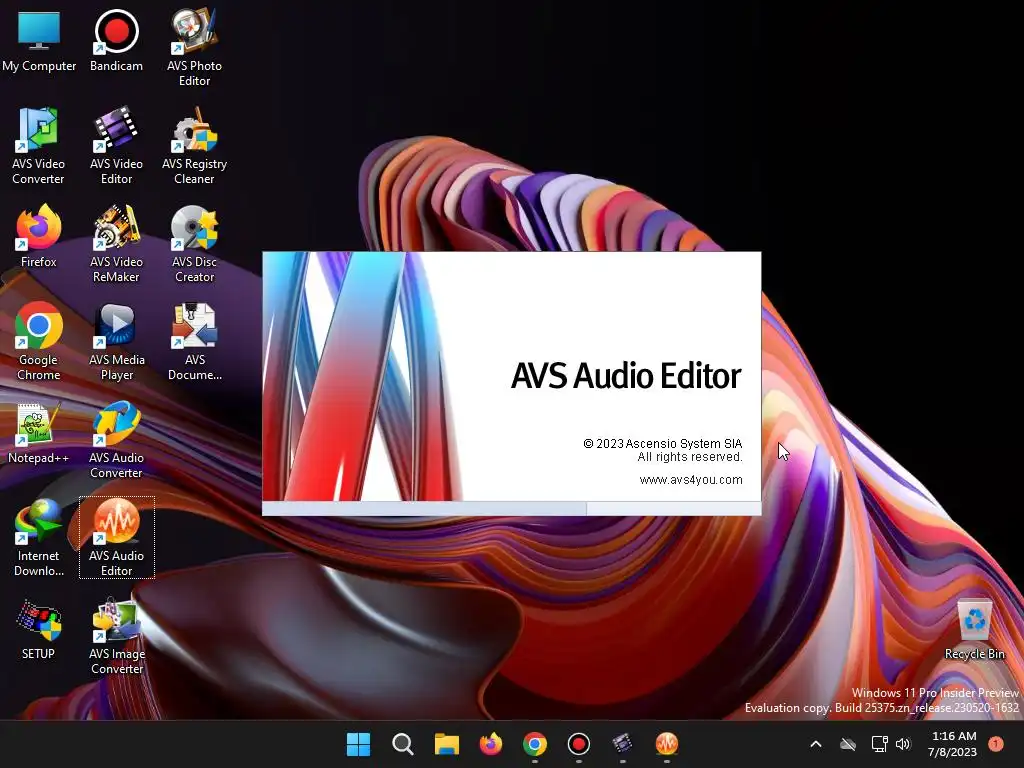This screenshot has height=768, width=1024.
Task: Select the AVS Disc Creator shortcut
Action: 194,244
